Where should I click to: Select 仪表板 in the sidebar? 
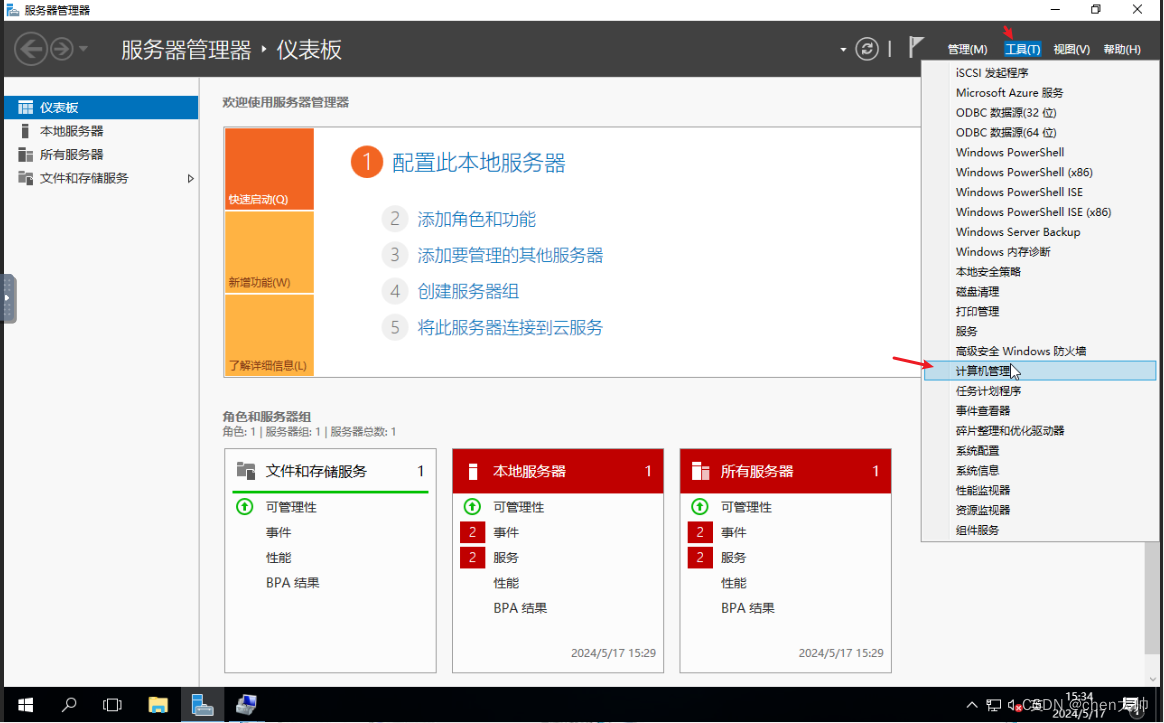pyautogui.click(x=101, y=107)
